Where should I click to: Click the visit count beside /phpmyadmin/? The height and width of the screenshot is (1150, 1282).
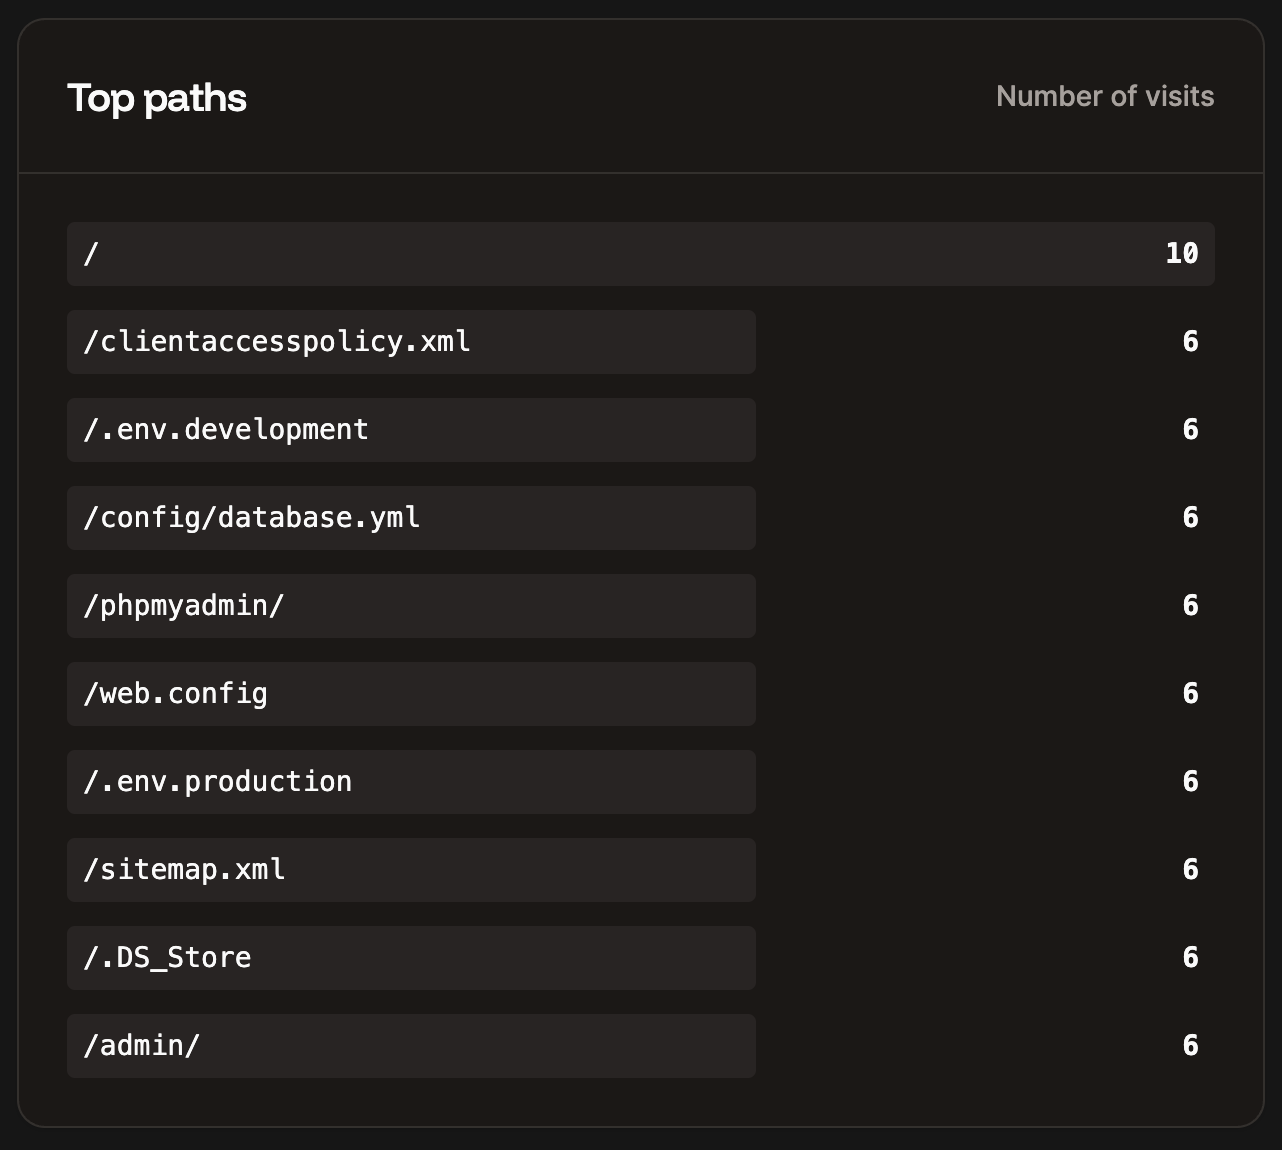coord(1190,605)
